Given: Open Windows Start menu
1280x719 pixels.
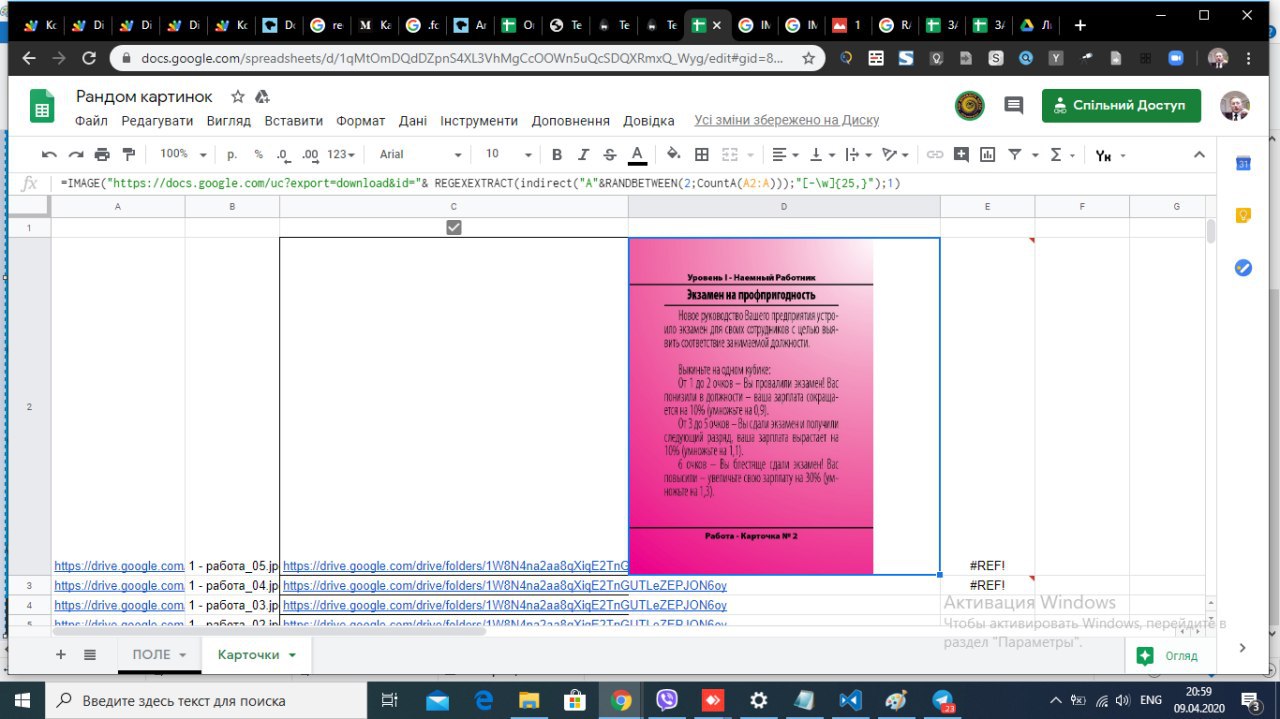Looking at the screenshot, I should point(21,700).
